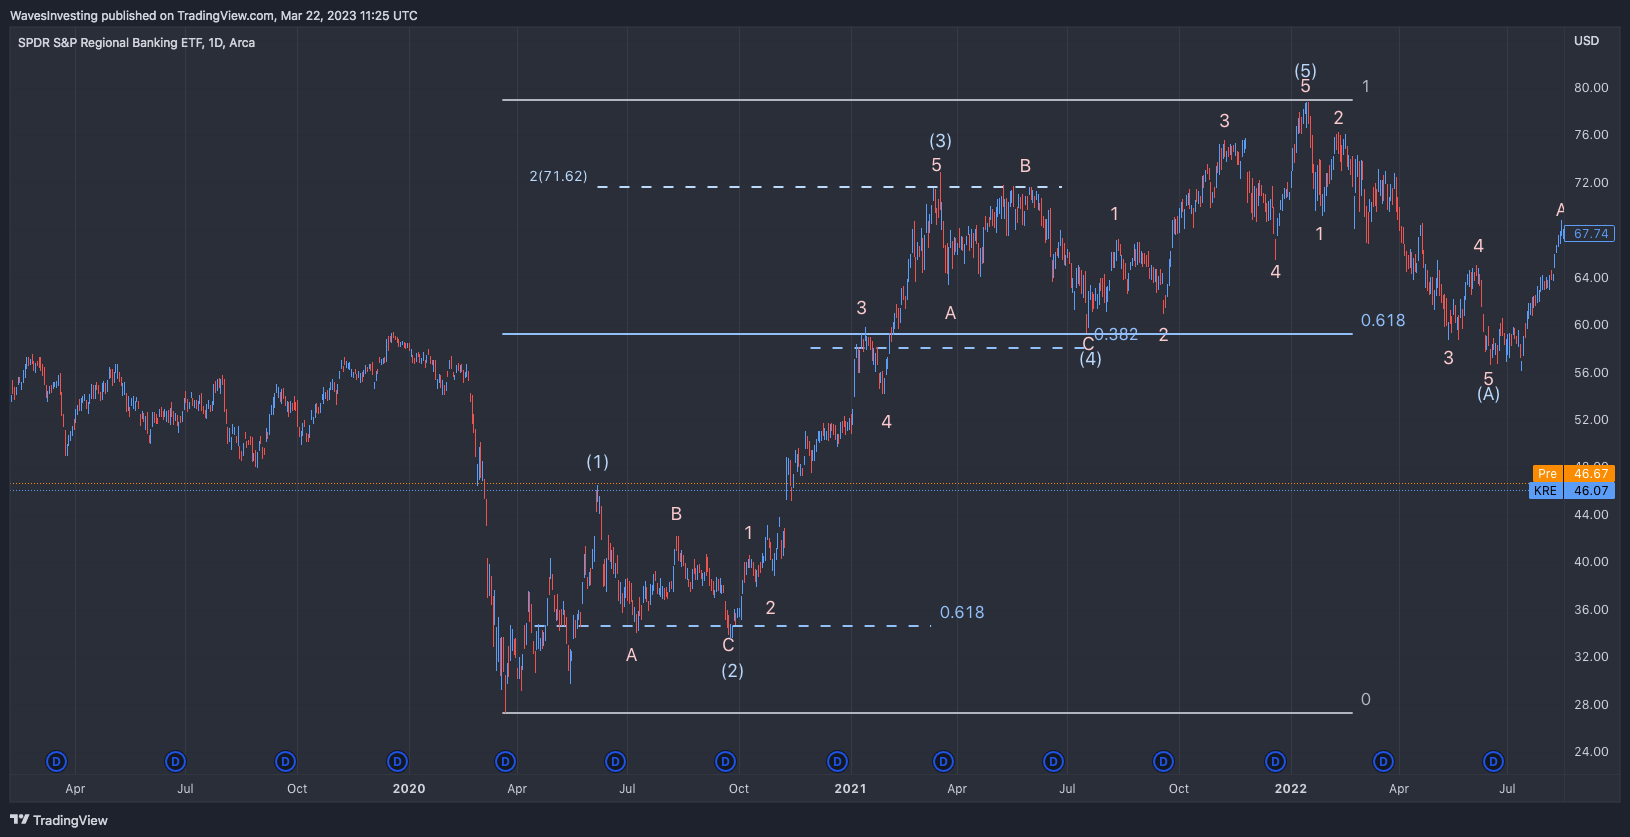1630x837 pixels.
Task: Select the dividend marker beside July 2022
Action: click(1494, 762)
